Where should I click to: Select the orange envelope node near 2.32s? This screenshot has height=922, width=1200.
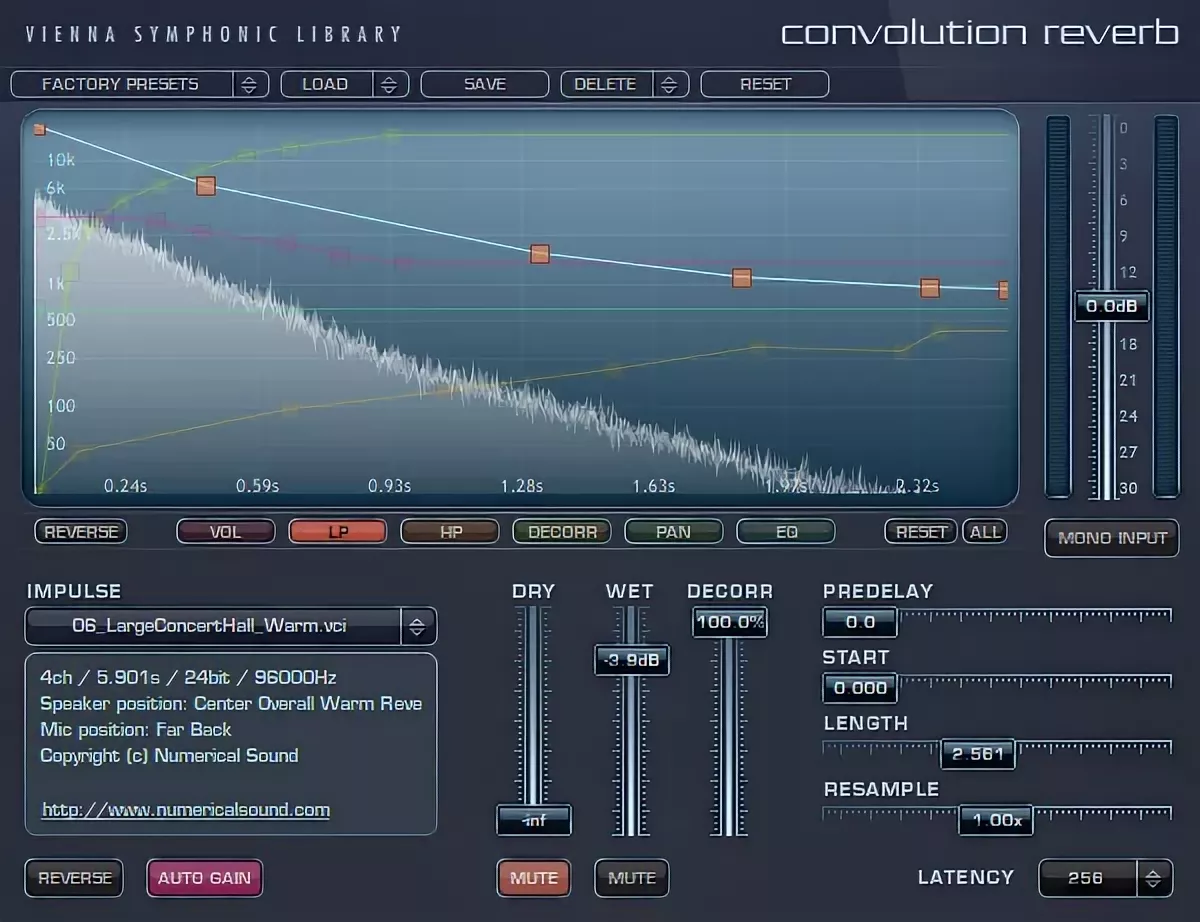(x=930, y=288)
